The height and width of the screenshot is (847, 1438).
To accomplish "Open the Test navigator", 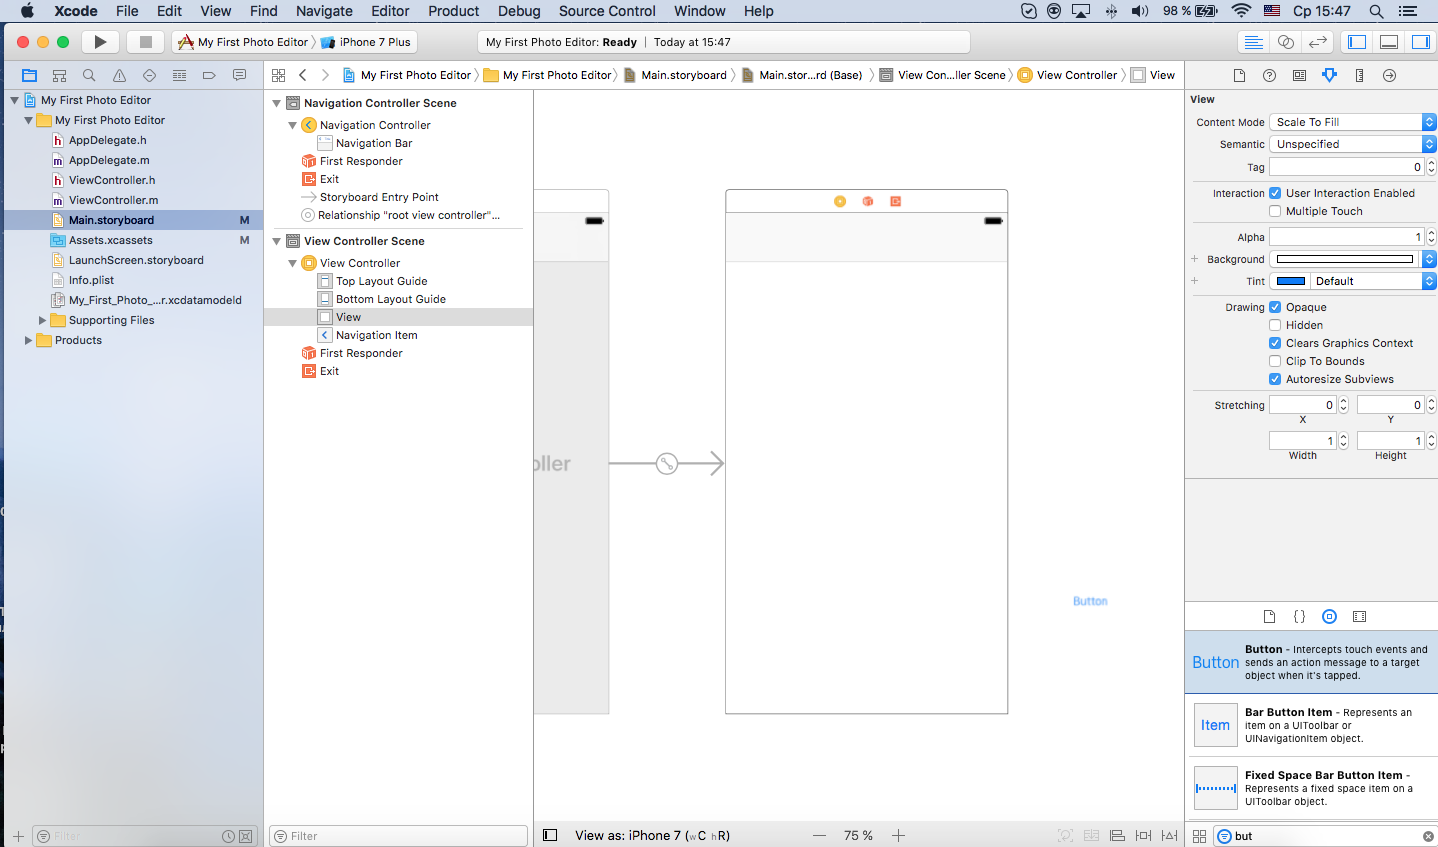I will 149,75.
